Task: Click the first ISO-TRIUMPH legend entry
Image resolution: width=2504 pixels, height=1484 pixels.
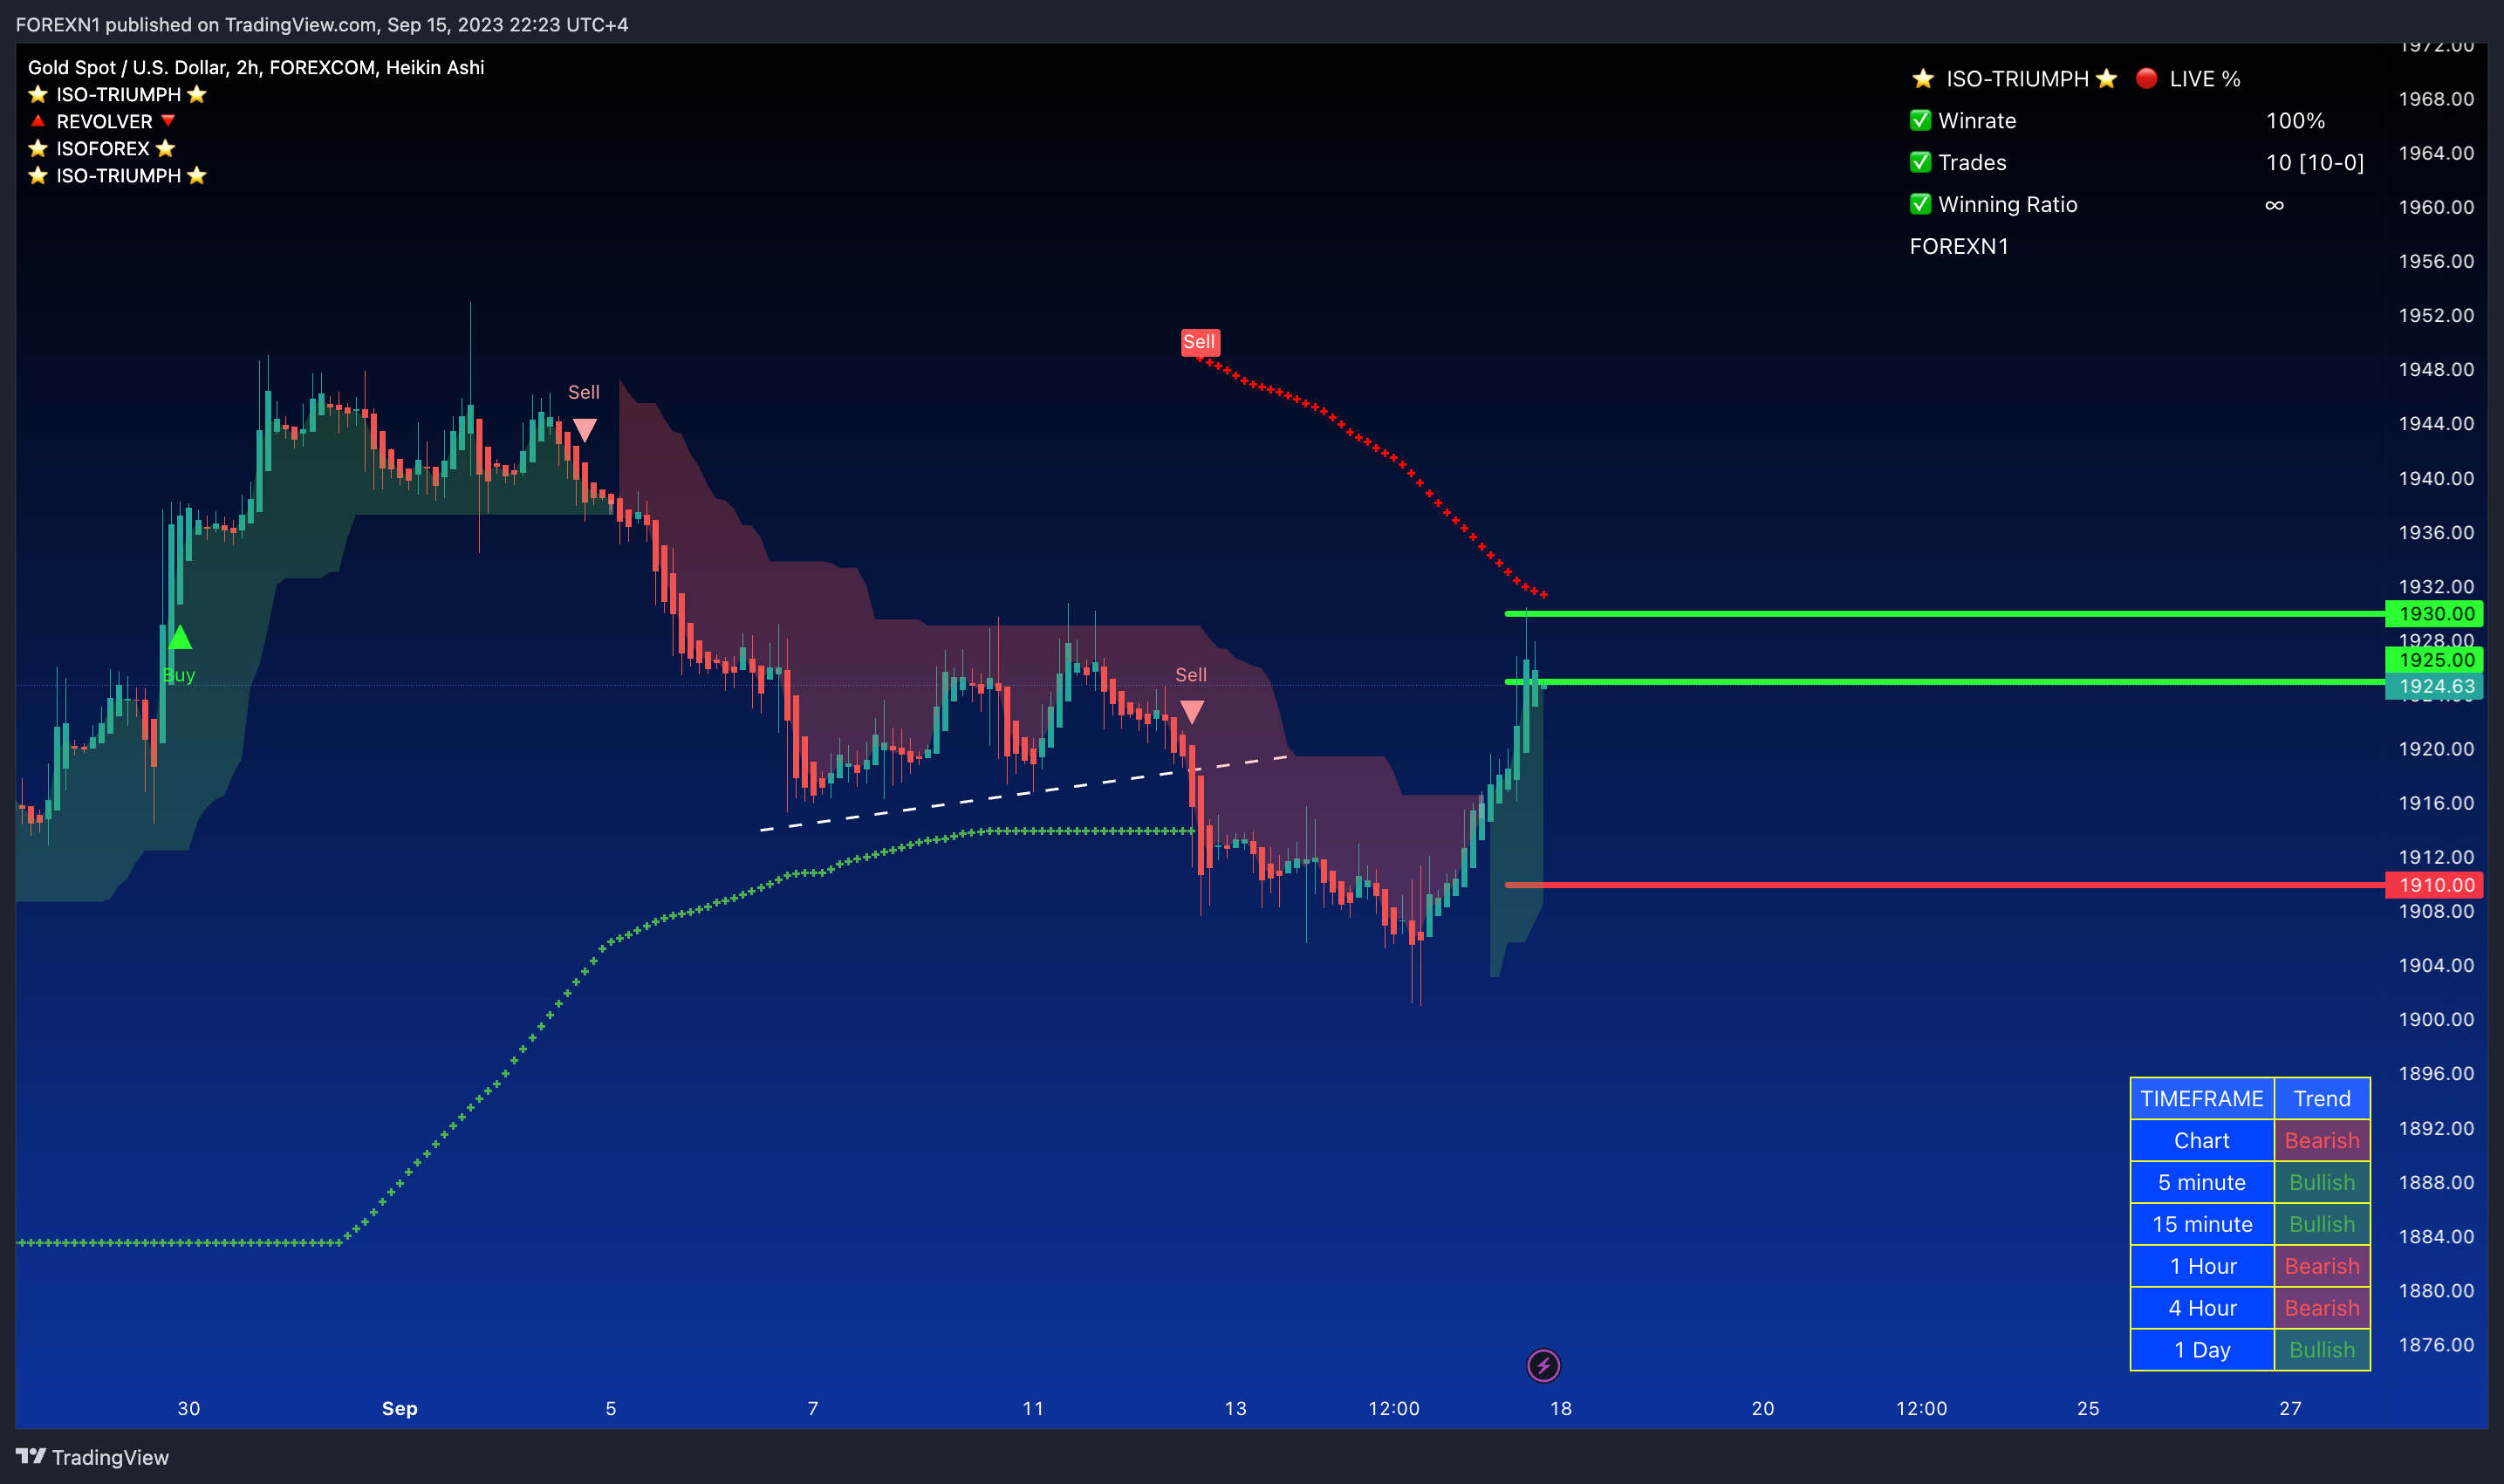Action: point(117,94)
